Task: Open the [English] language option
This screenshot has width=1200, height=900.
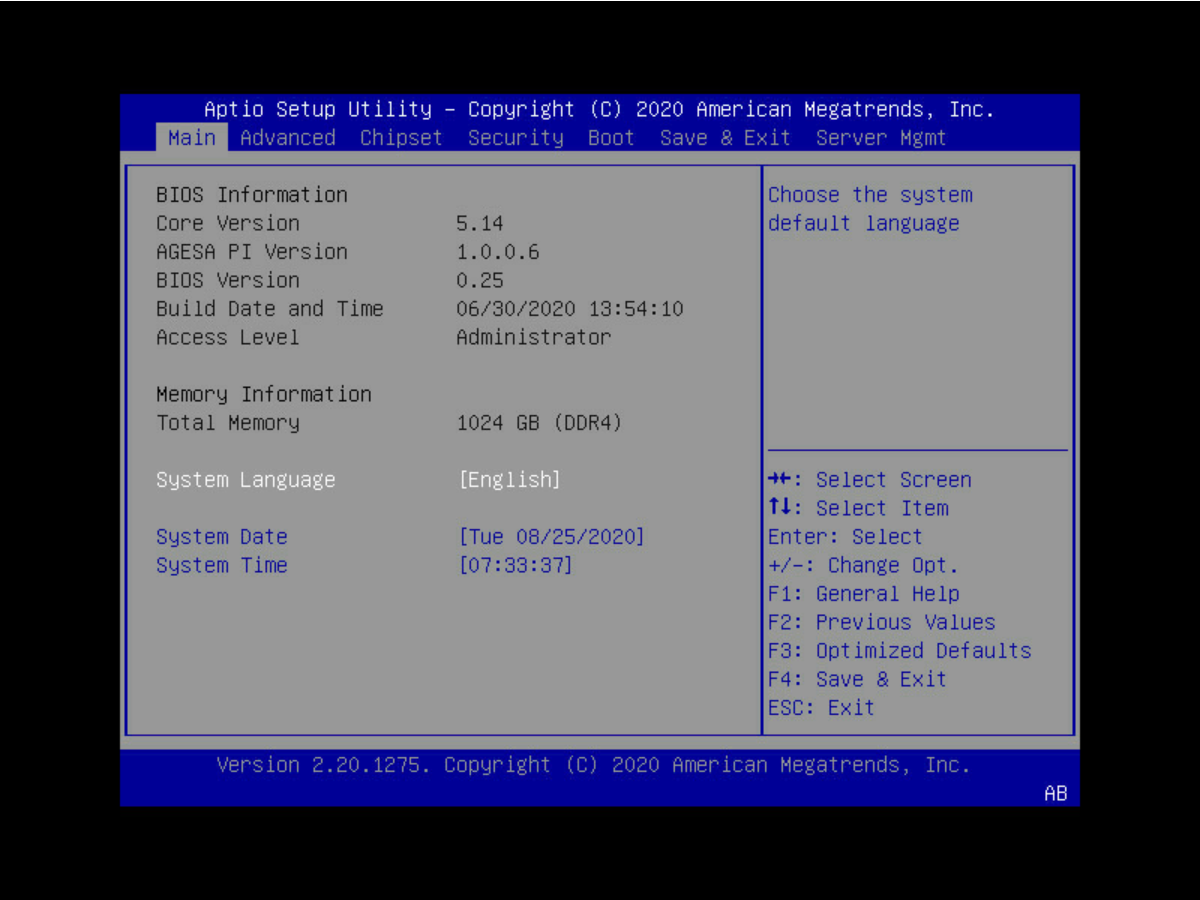Action: point(510,480)
